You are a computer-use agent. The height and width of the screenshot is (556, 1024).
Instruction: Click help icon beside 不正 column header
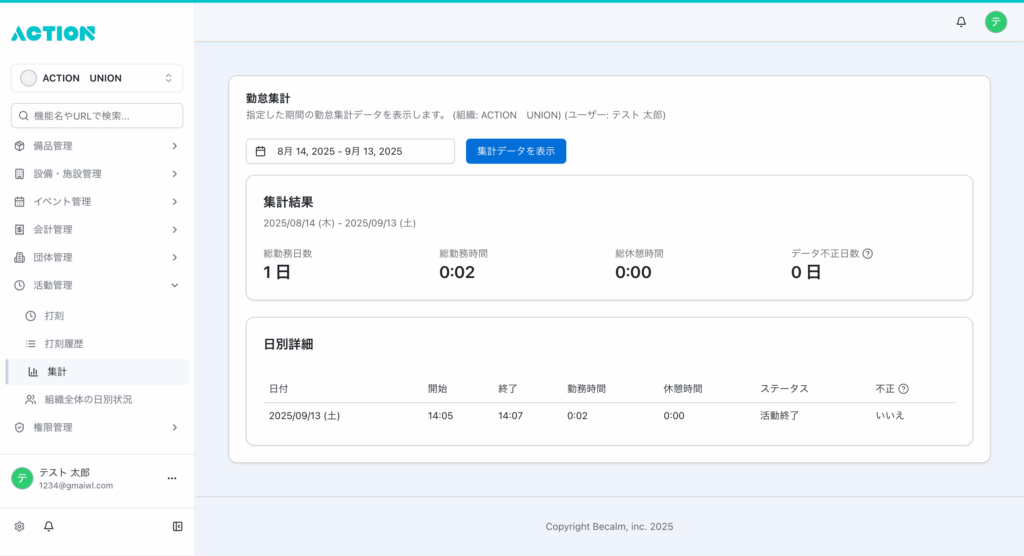click(x=903, y=389)
